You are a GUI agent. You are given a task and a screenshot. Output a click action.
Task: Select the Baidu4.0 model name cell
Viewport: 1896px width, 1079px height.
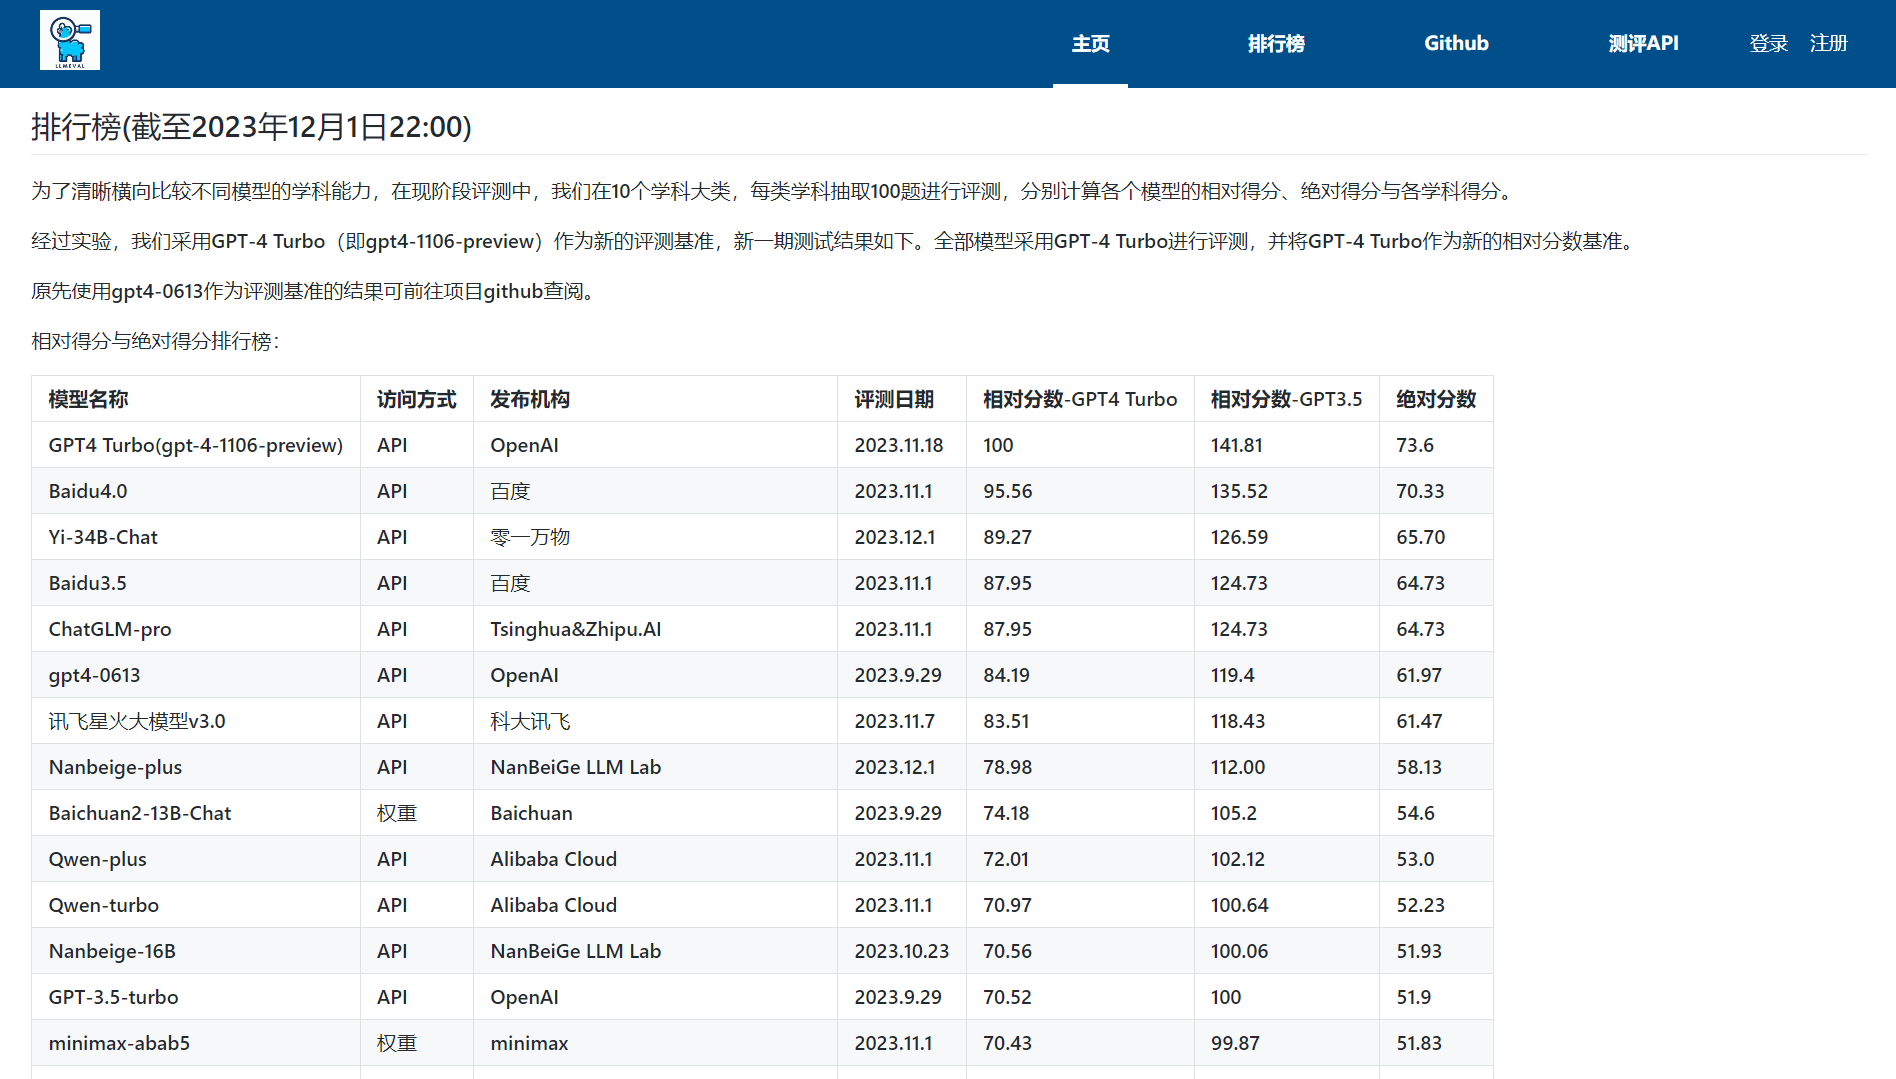tap(196, 491)
